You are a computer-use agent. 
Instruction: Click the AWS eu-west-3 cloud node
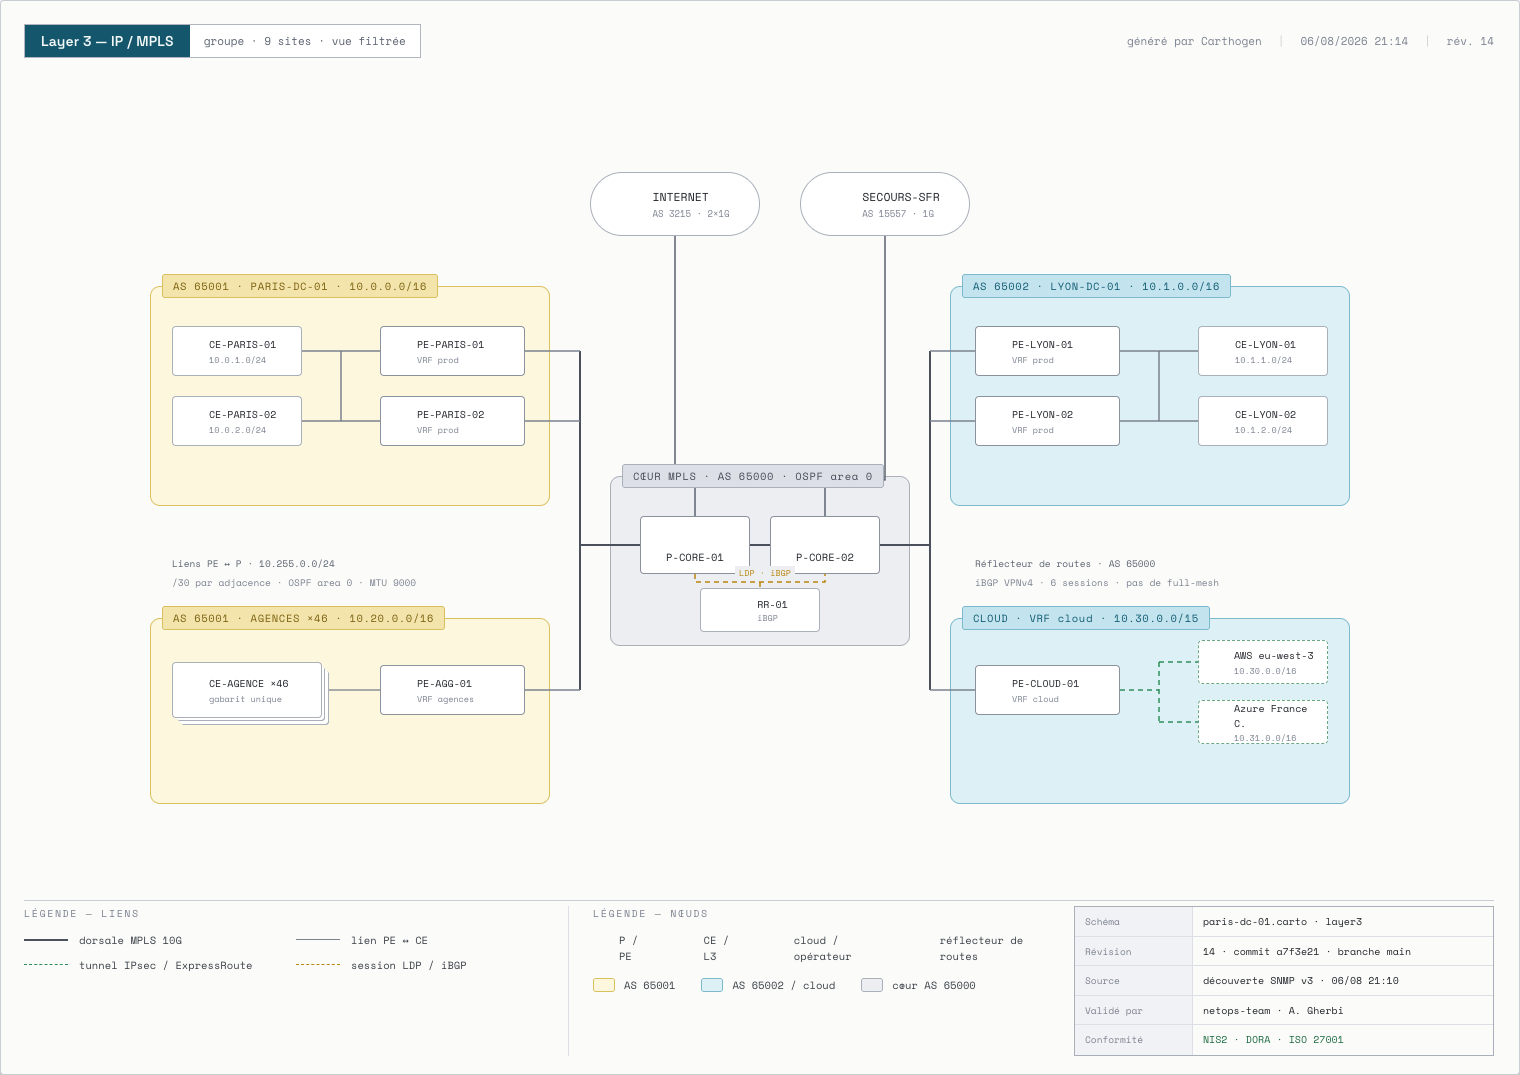click(1263, 662)
